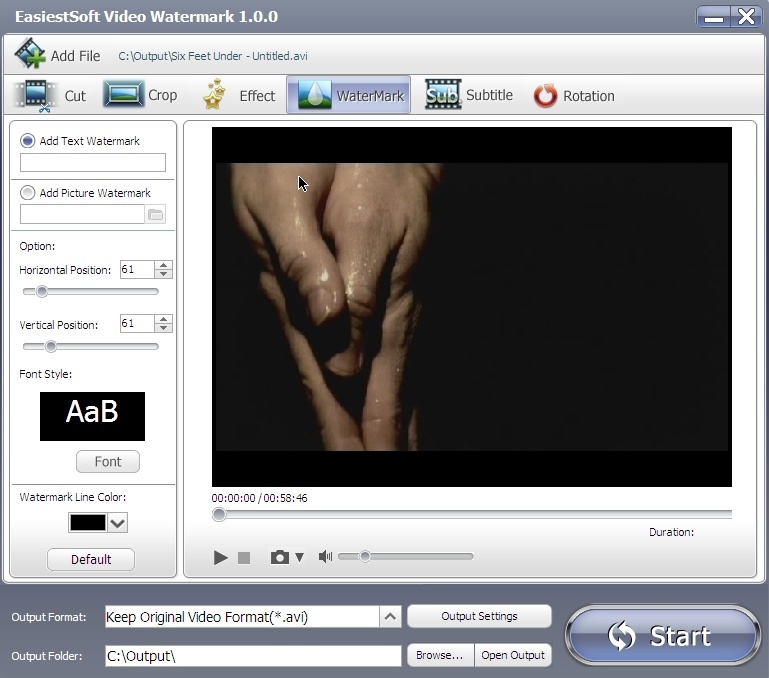Image resolution: width=769 pixels, height=678 pixels.
Task: Open the Rotation red arrow icon
Action: [545, 96]
